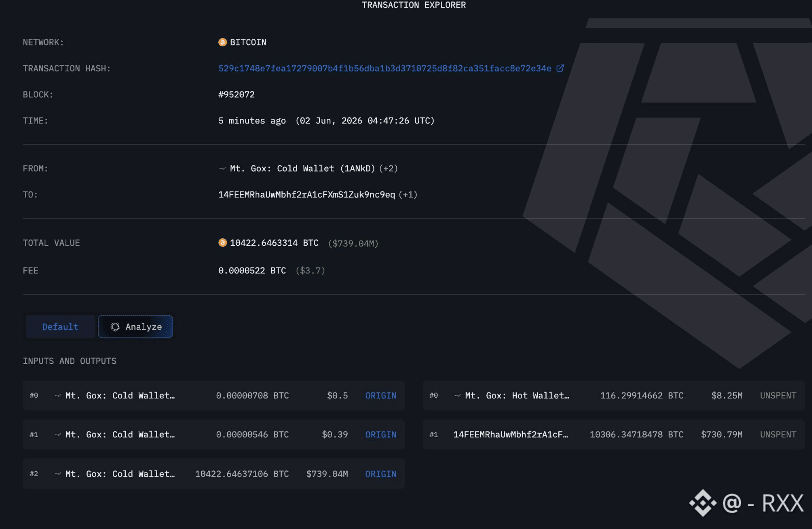Open the transaction hash external link icon

(x=560, y=68)
